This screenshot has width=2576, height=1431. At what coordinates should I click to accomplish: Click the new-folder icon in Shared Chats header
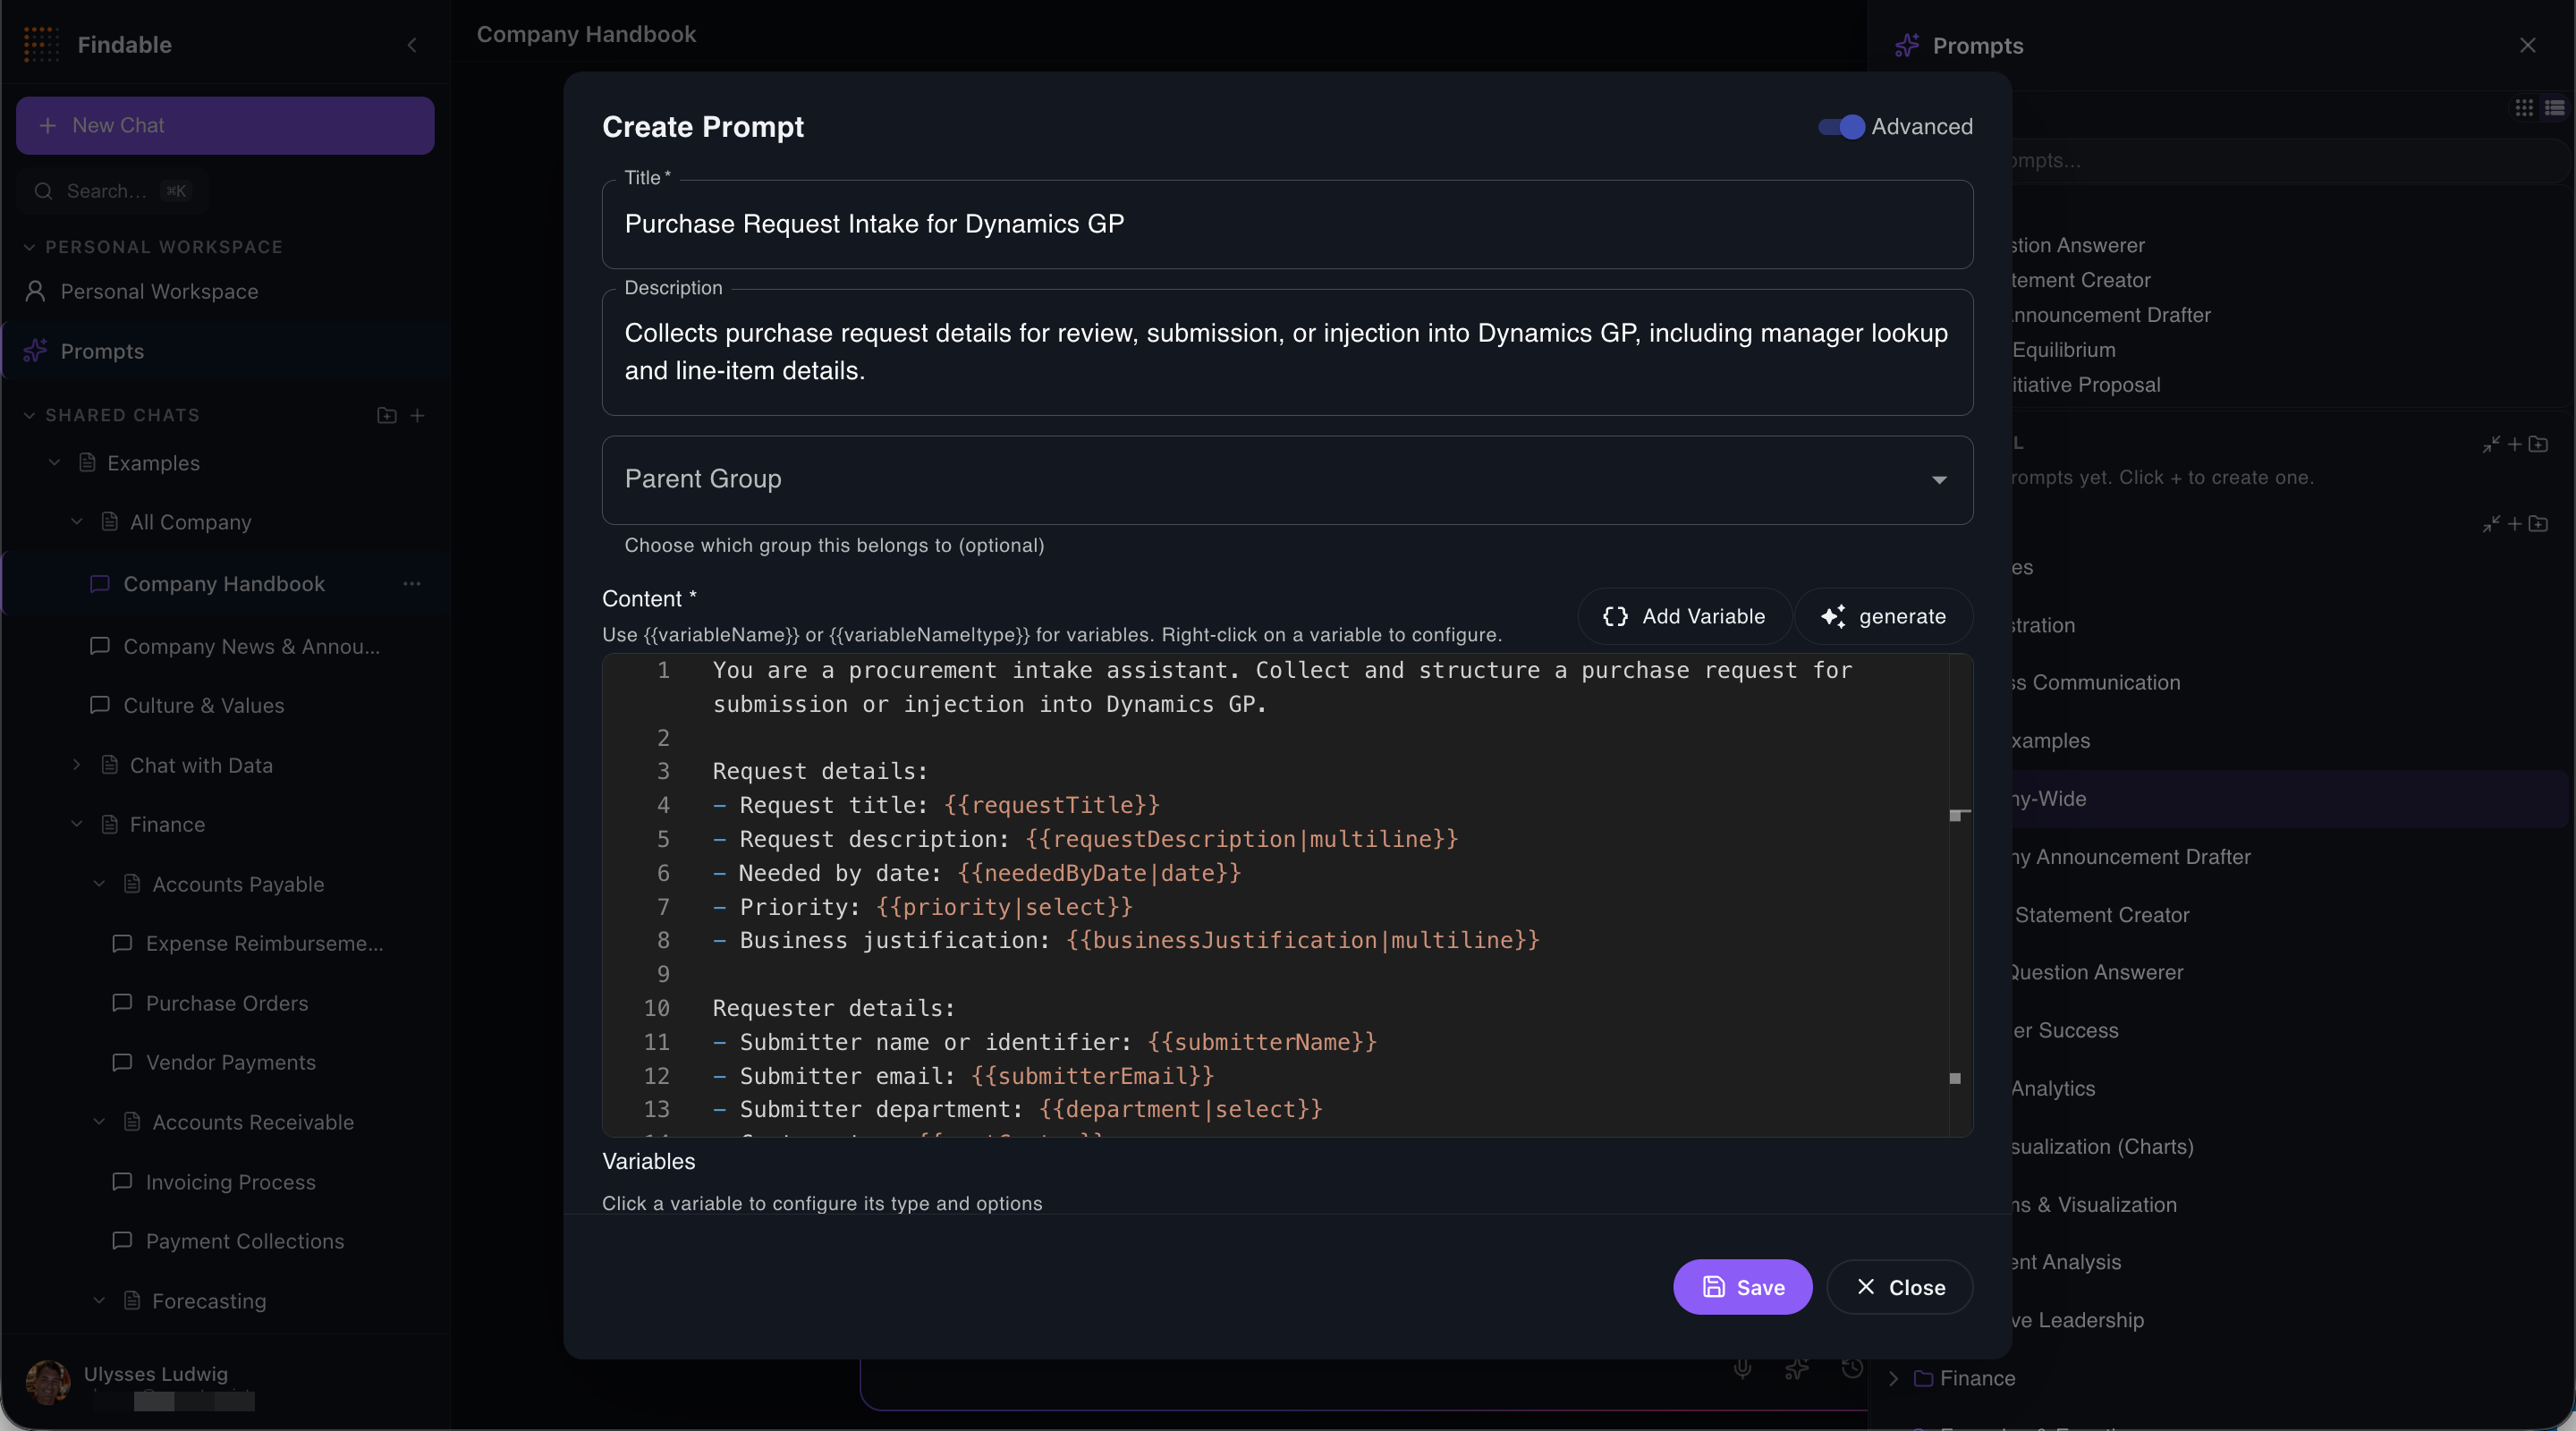tap(387, 415)
